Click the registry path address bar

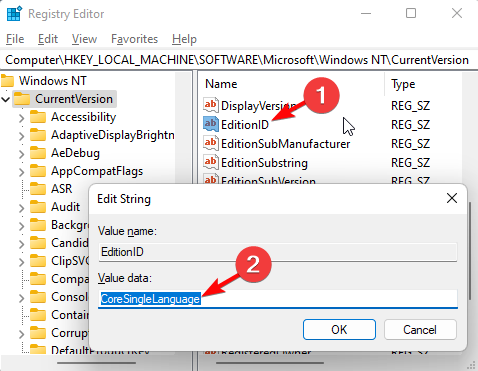coord(239,60)
